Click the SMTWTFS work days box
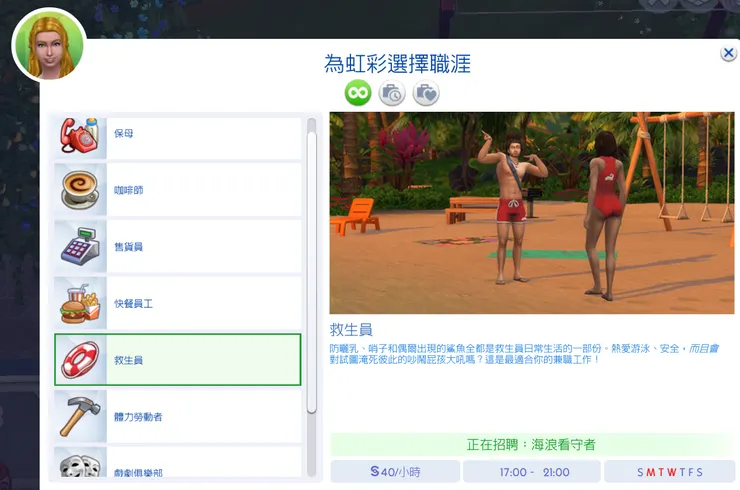The width and height of the screenshot is (740, 490). pos(670,472)
